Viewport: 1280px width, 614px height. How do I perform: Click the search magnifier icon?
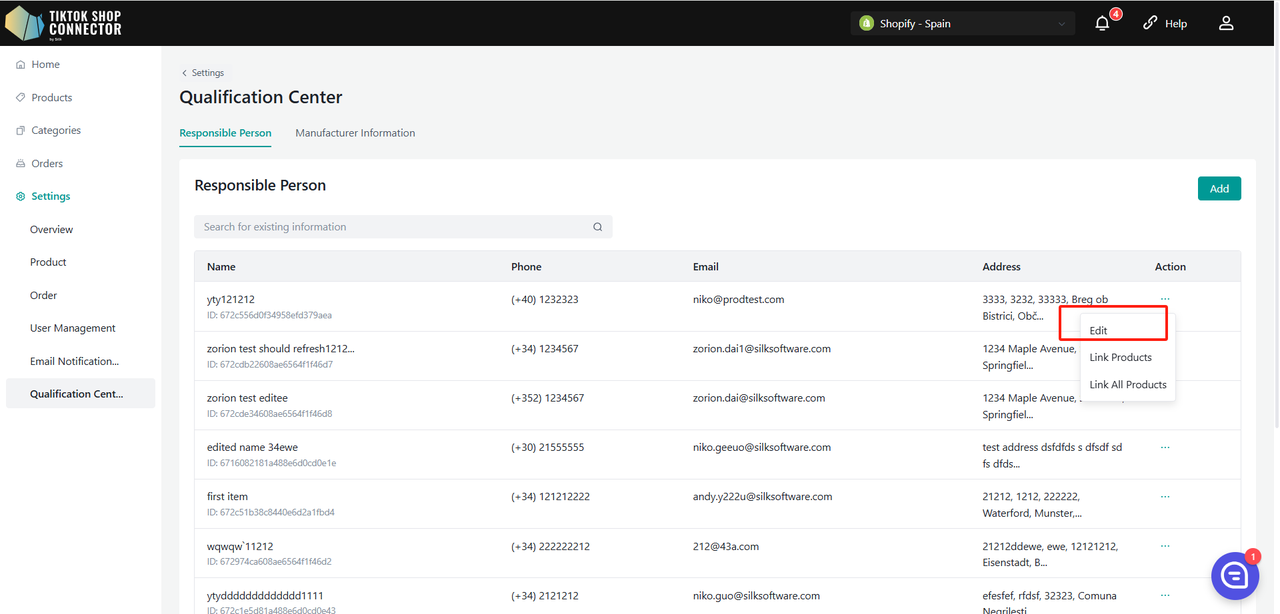click(x=598, y=227)
